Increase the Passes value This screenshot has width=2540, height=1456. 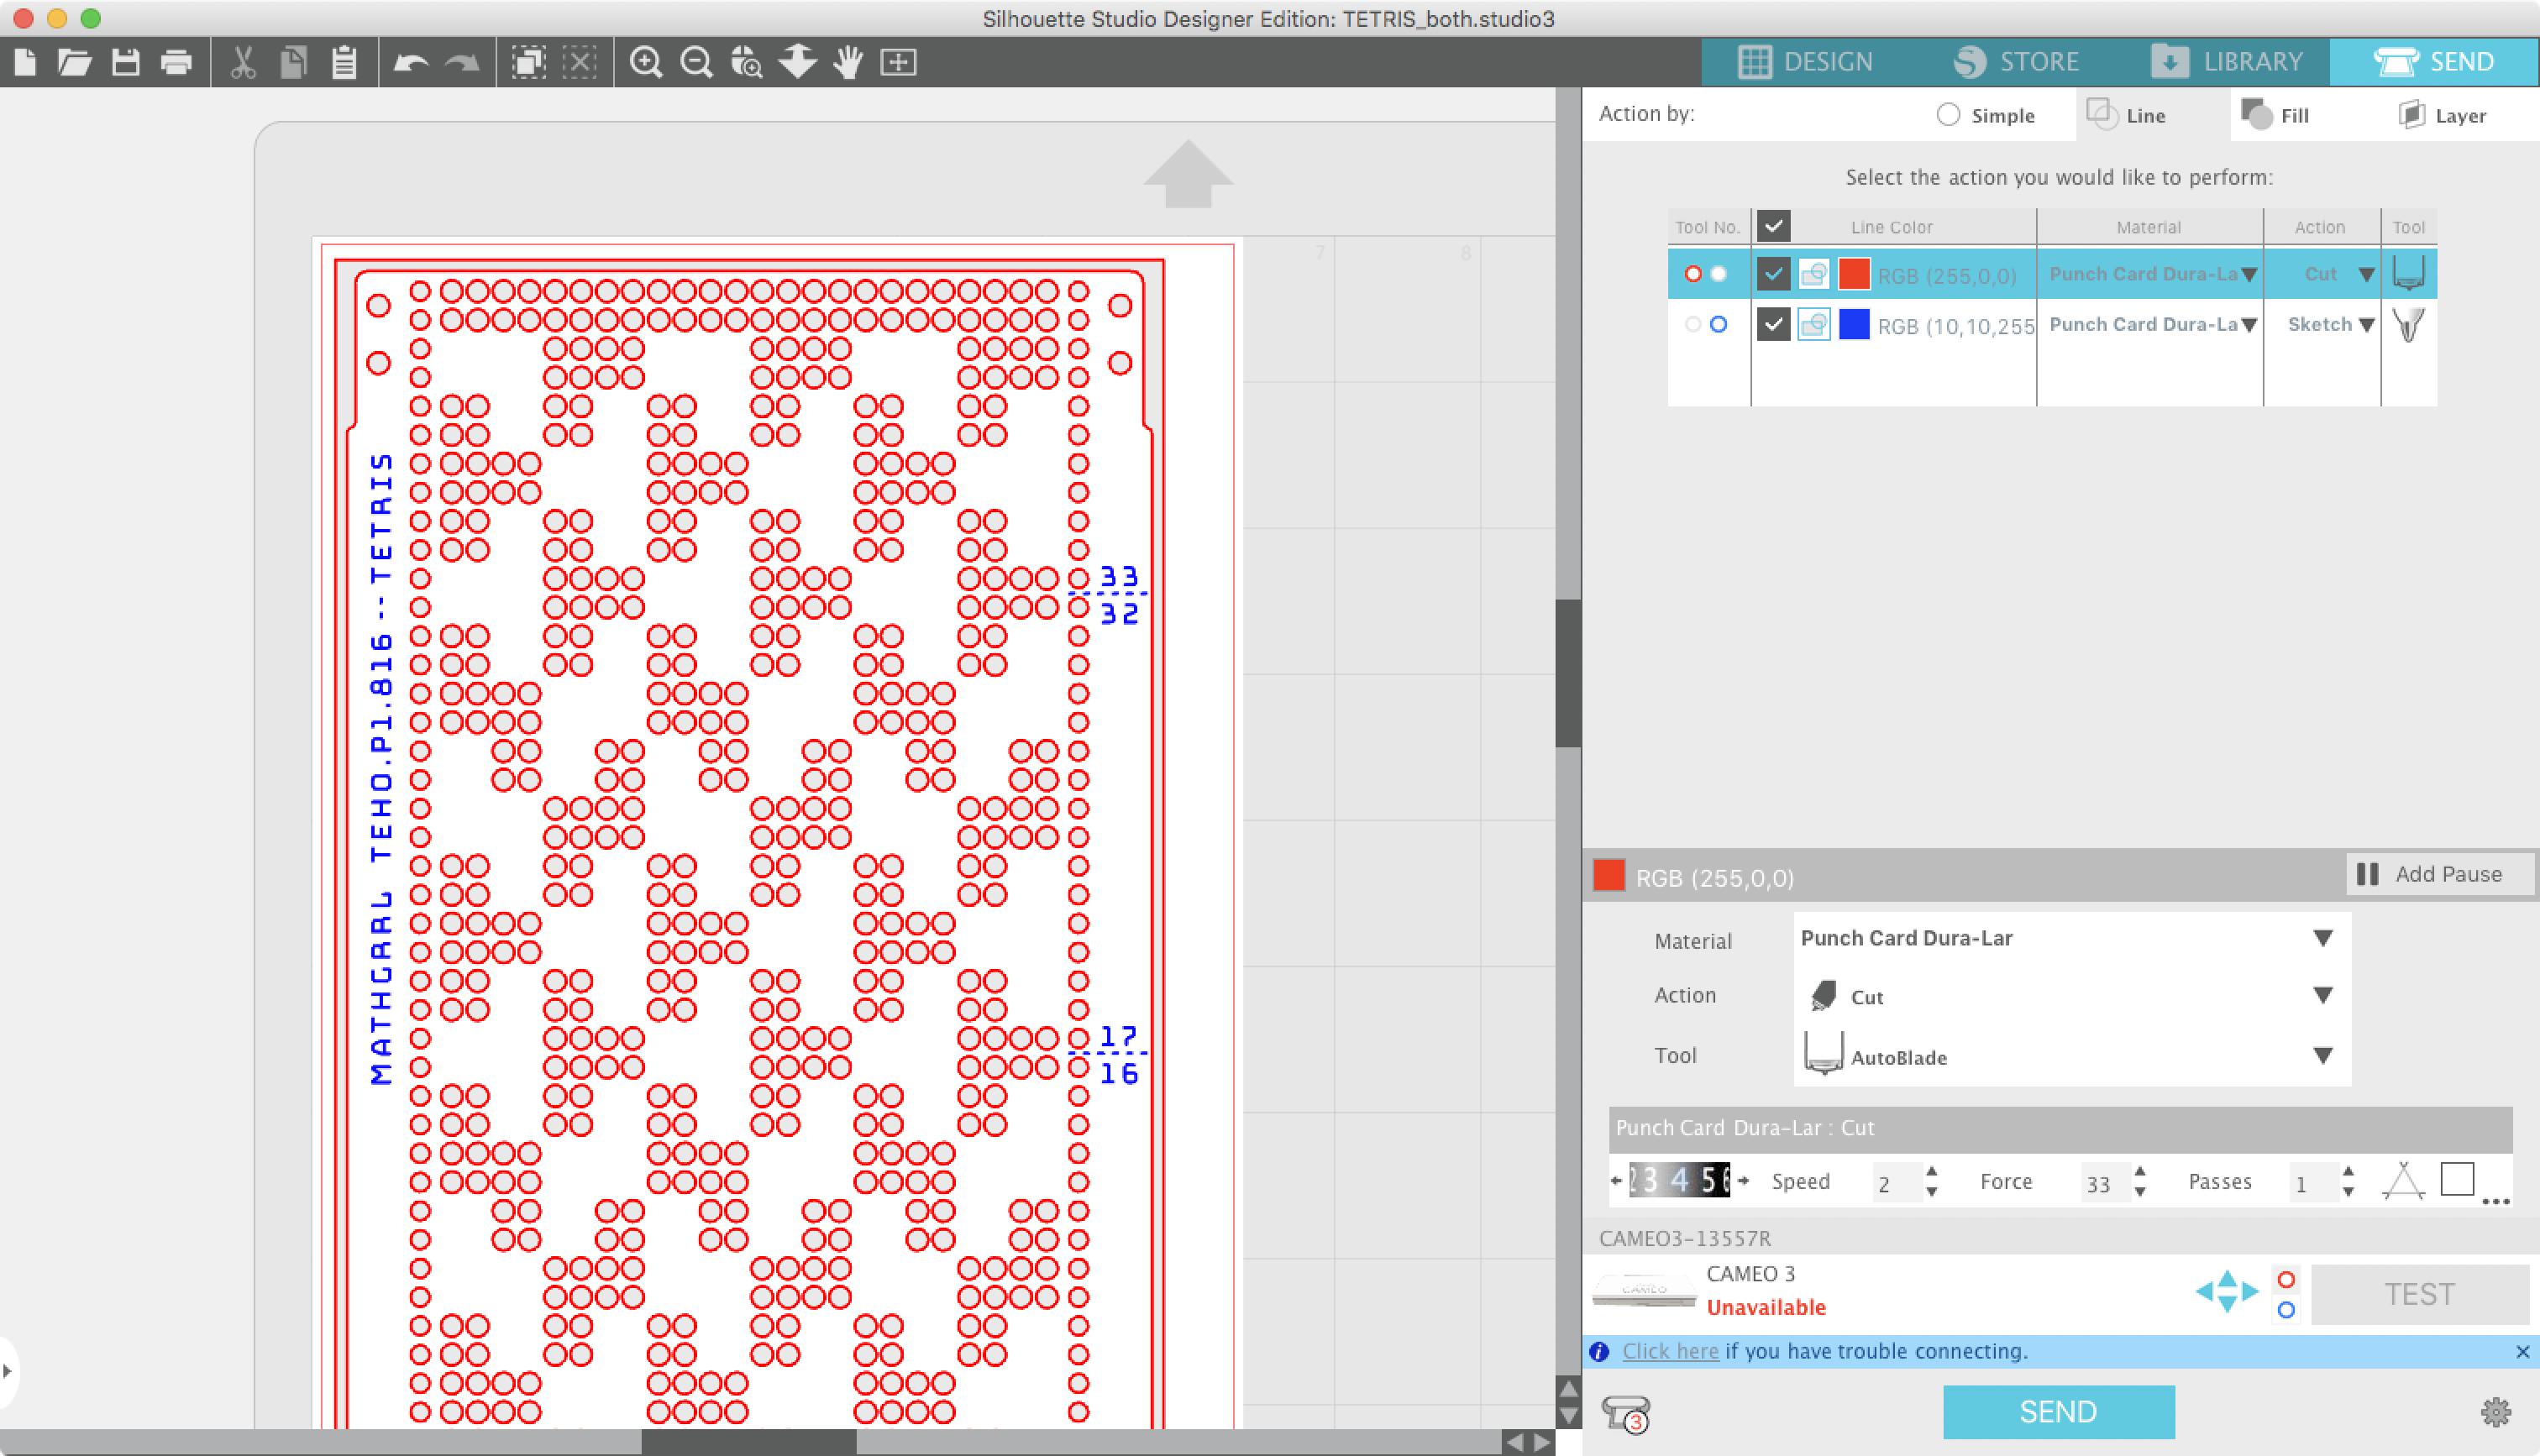[x=2348, y=1171]
